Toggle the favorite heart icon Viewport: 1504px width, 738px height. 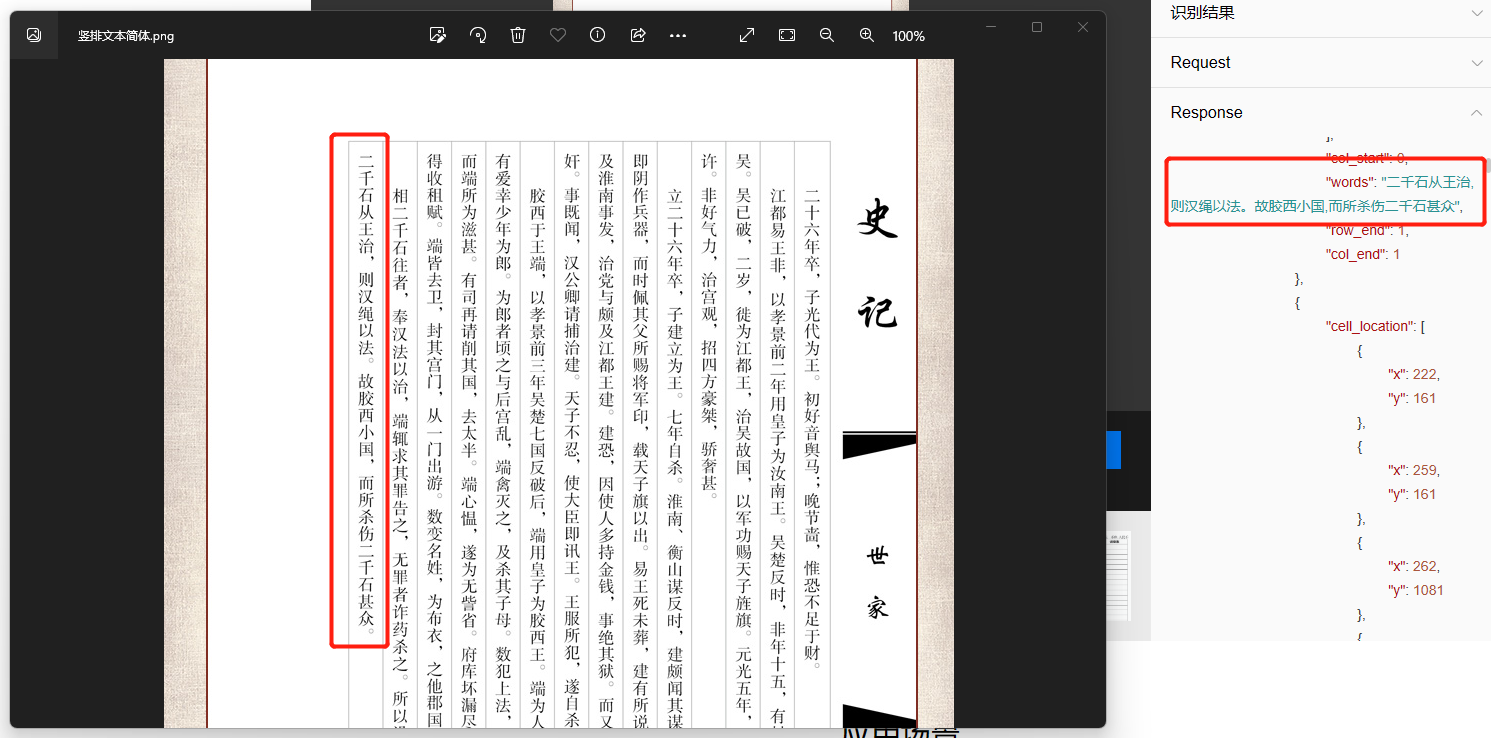[x=558, y=35]
